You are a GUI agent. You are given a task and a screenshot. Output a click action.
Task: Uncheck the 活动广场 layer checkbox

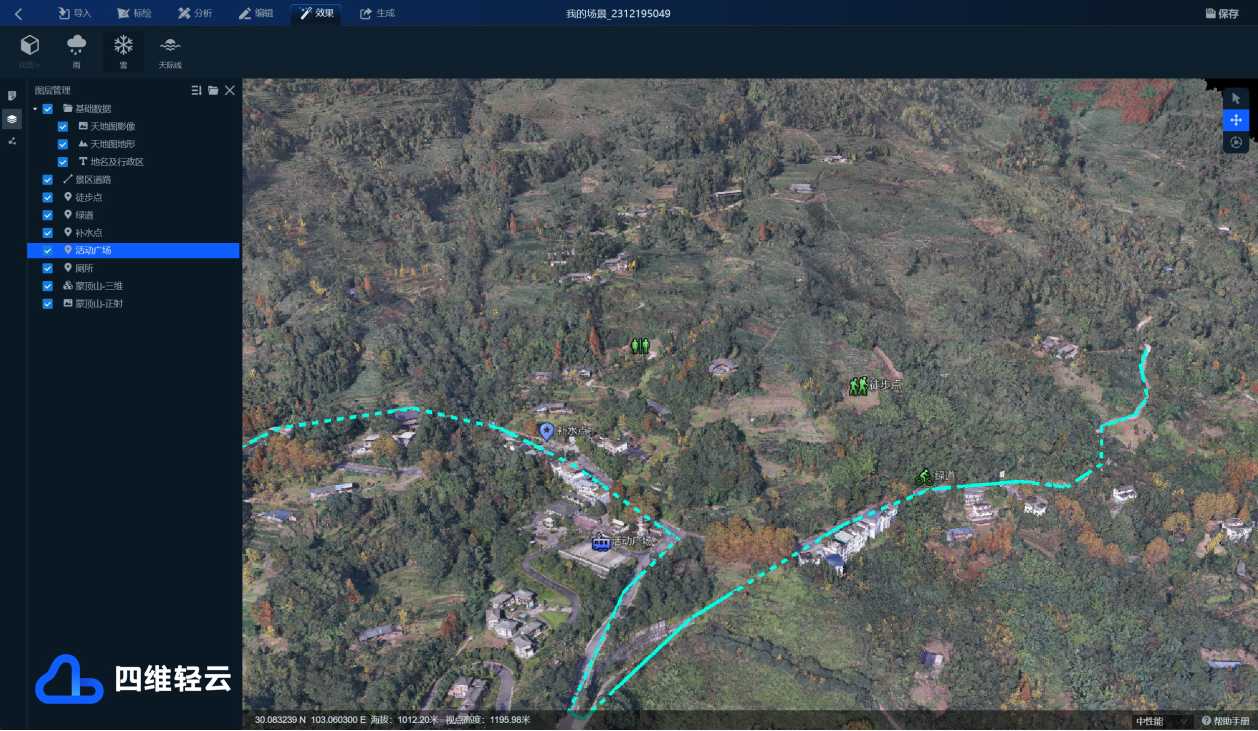click(47, 250)
